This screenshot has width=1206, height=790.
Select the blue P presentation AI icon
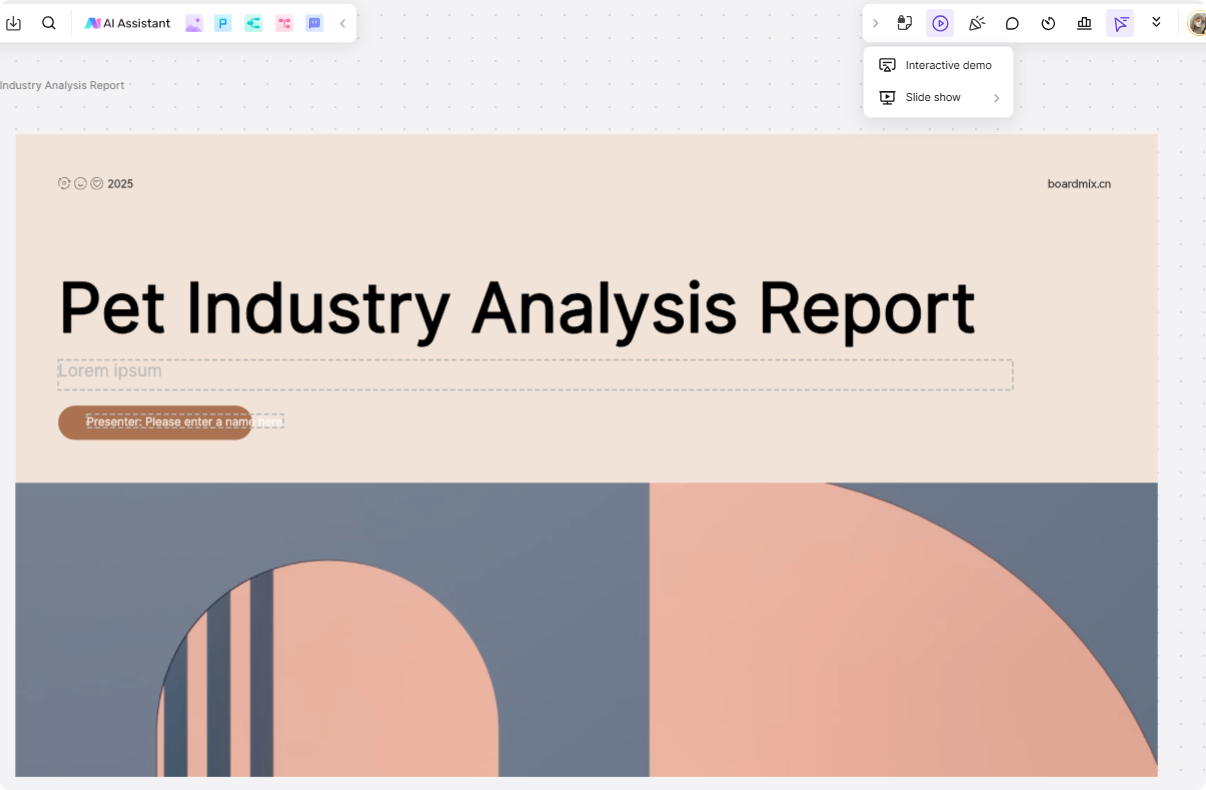[223, 23]
